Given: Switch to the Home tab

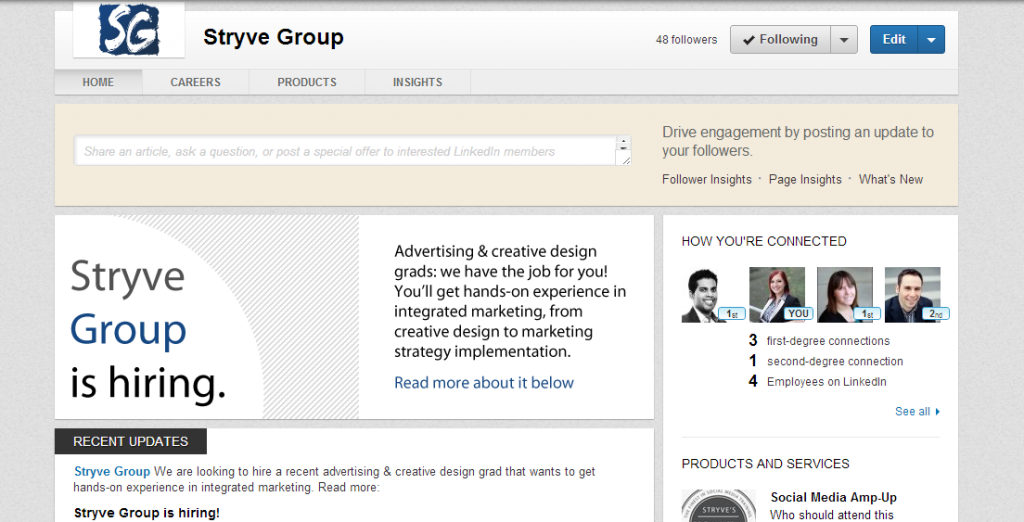Looking at the screenshot, I should 98,82.
